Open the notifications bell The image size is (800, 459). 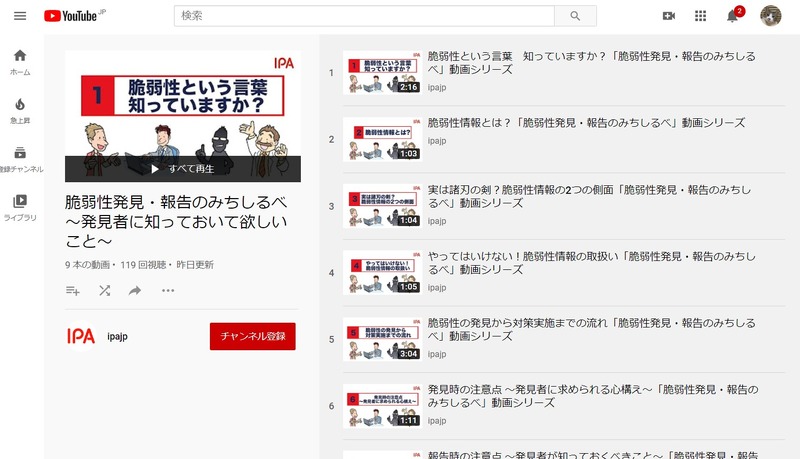tap(732, 16)
